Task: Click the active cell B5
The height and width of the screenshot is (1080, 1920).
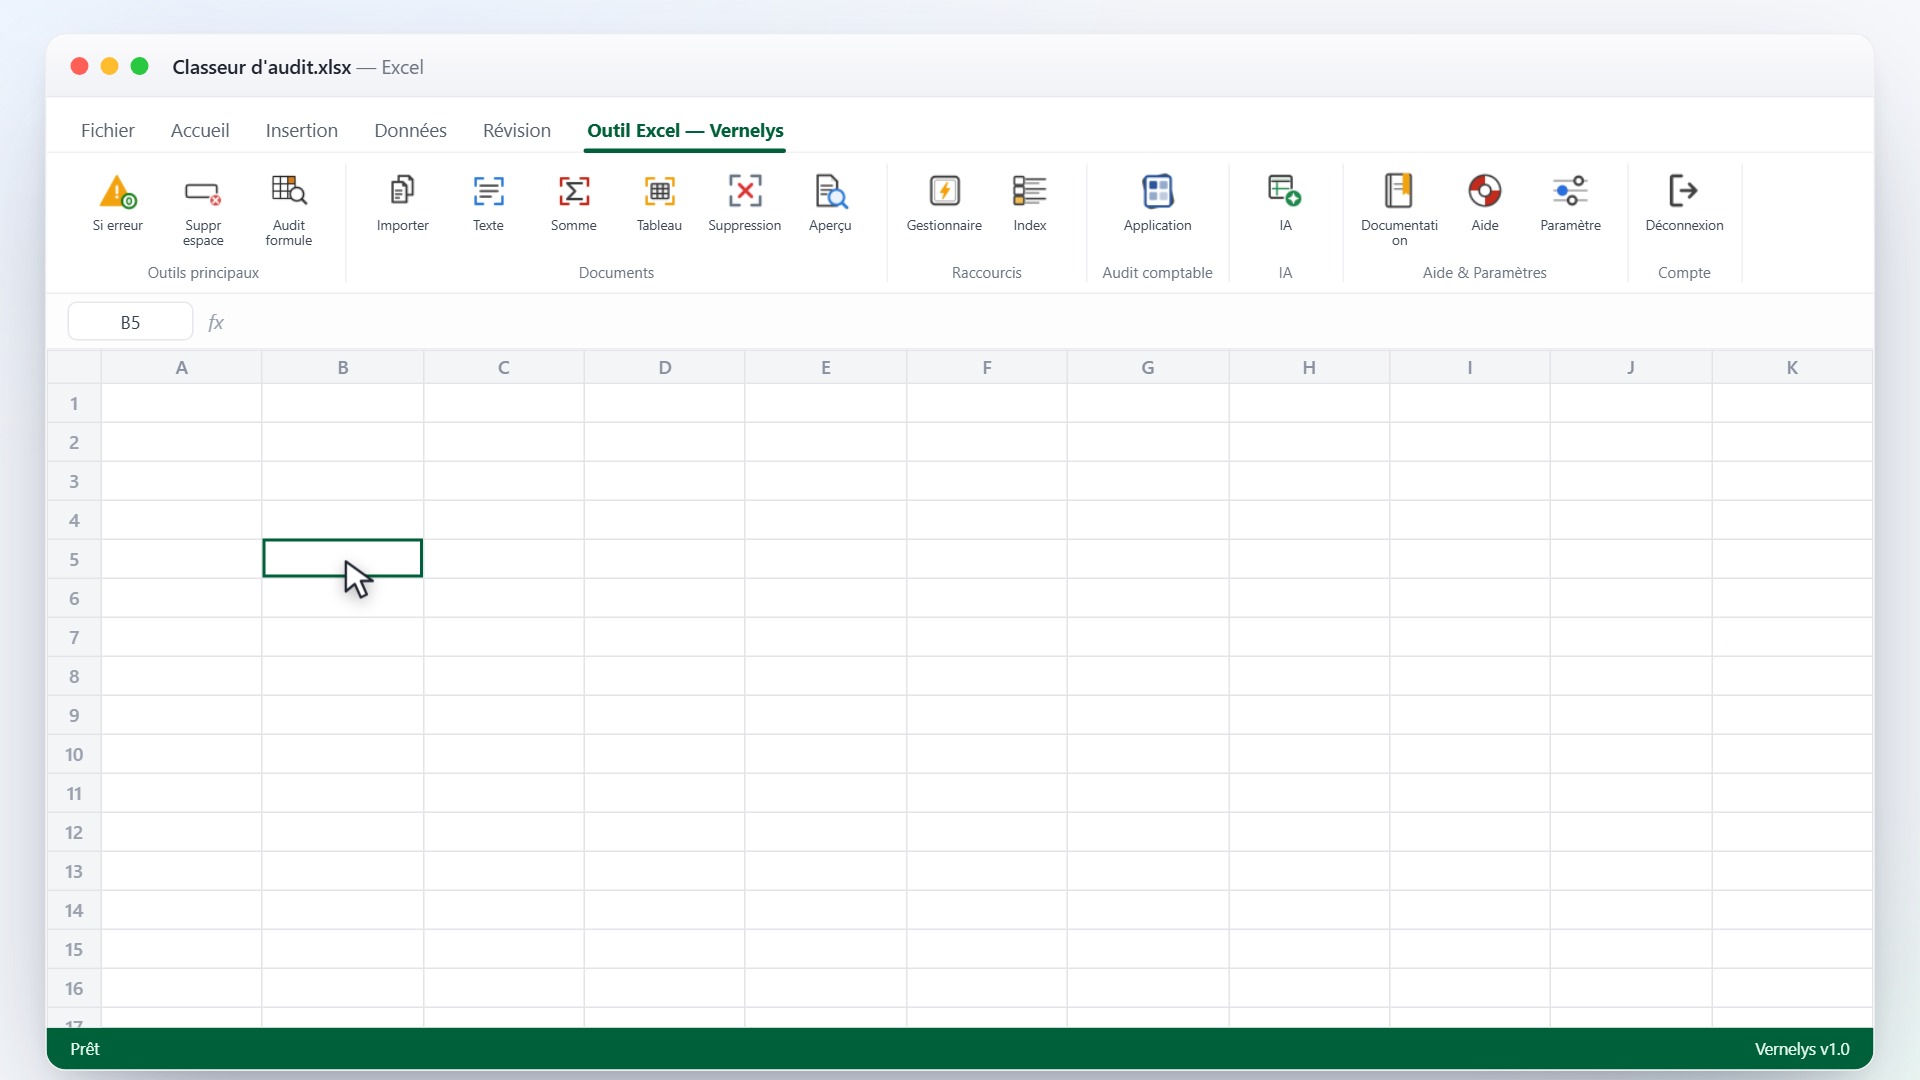Action: (x=343, y=558)
